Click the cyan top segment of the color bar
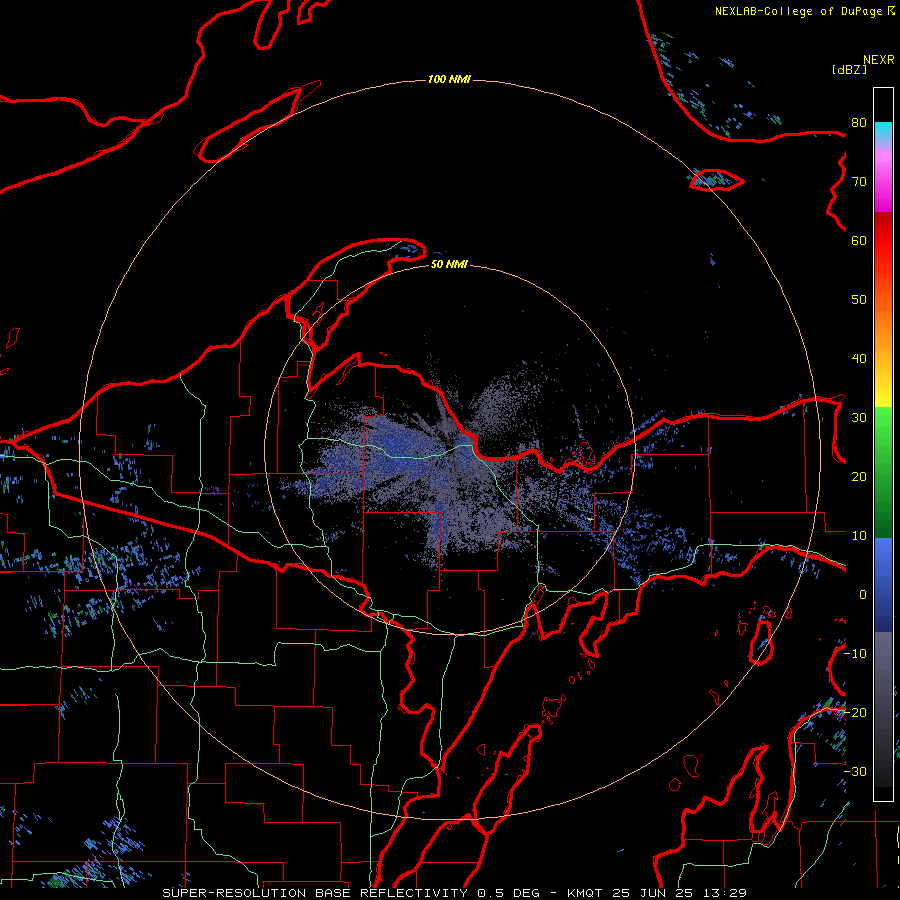Image resolution: width=900 pixels, height=900 pixels. point(883,131)
